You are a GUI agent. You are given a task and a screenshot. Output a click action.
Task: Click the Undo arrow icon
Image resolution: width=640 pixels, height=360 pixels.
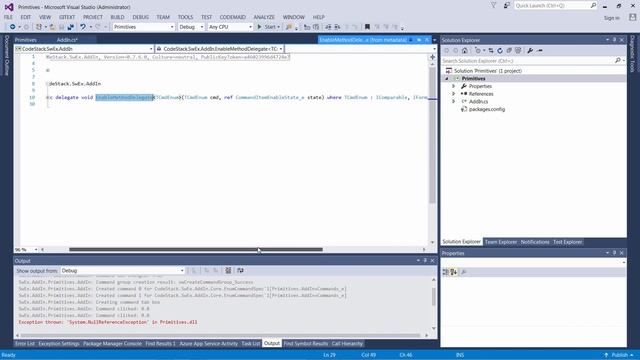[x=83, y=27]
